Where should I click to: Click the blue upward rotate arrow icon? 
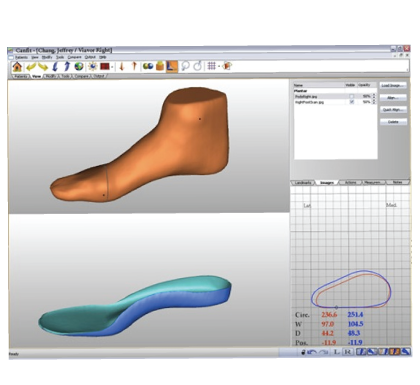(67, 66)
